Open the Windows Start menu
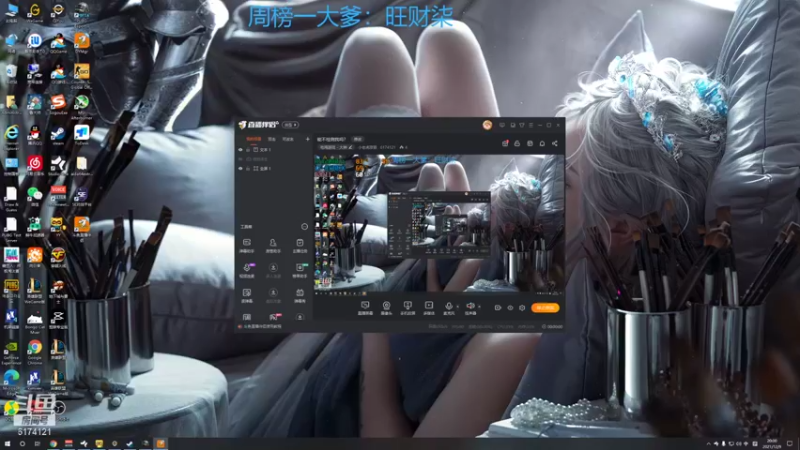 pyautogui.click(x=7, y=444)
